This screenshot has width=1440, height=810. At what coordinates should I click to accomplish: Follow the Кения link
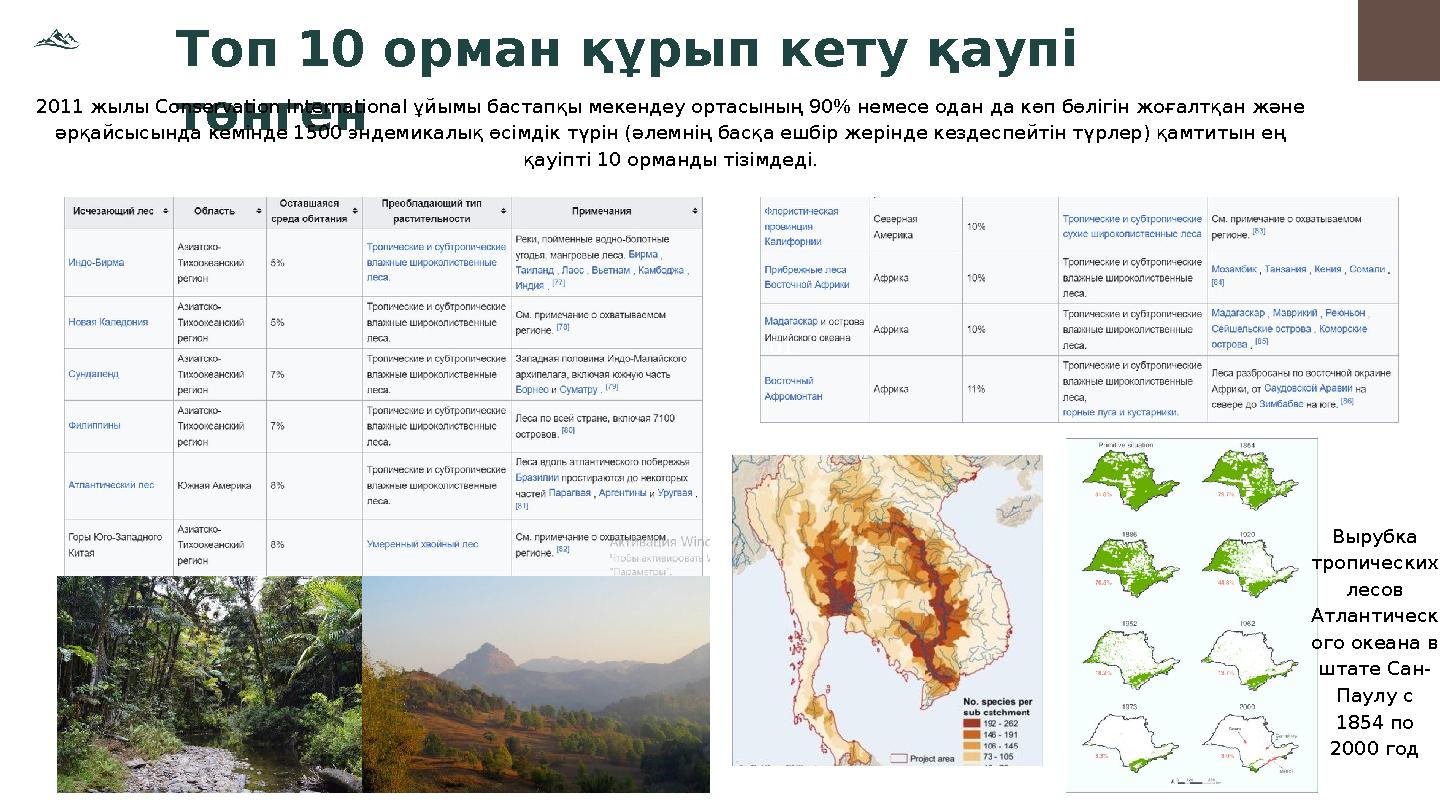tap(1327, 269)
